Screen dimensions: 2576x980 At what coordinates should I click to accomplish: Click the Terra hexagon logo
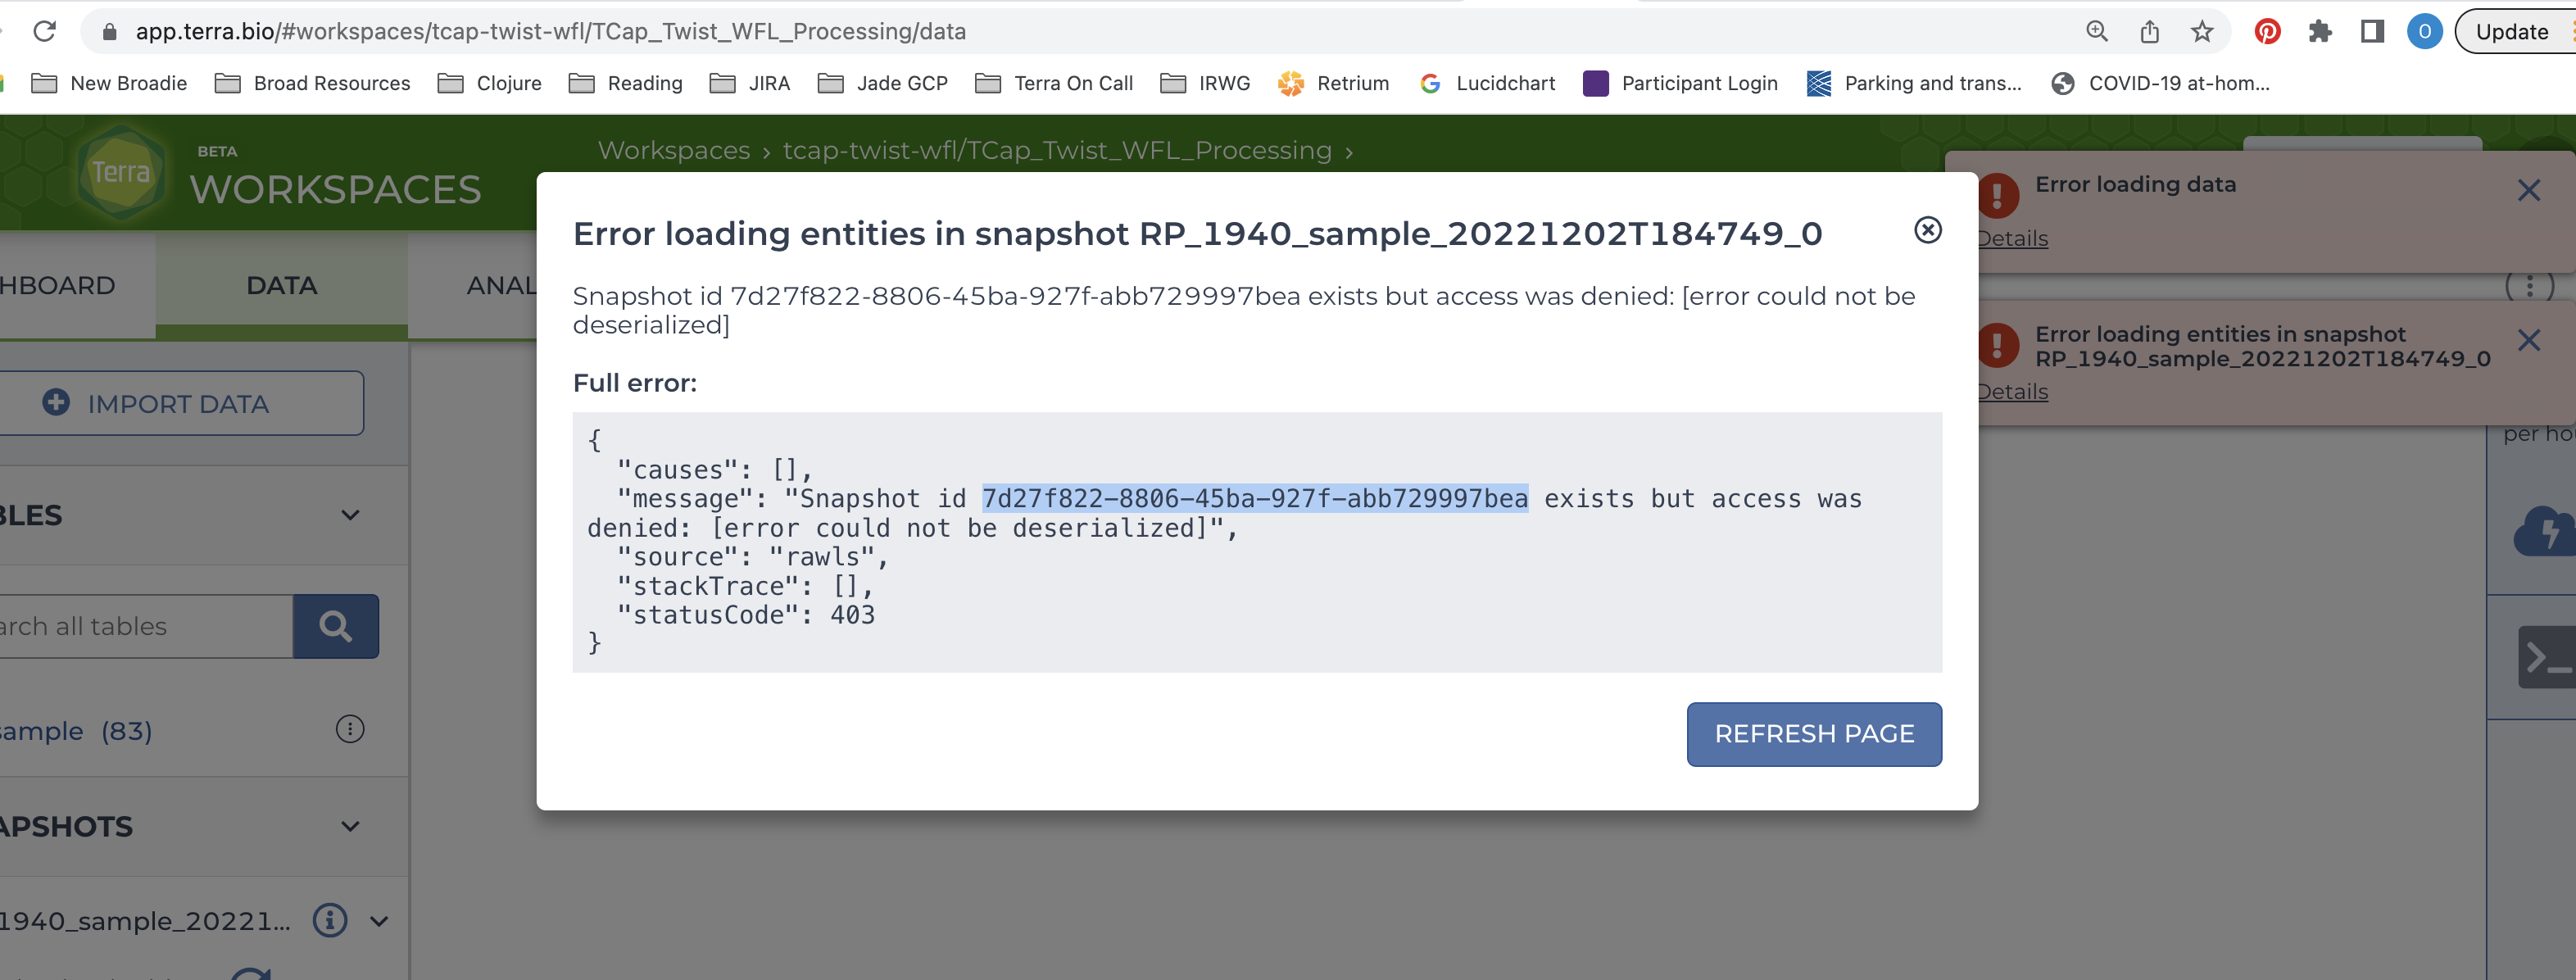pyautogui.click(x=121, y=173)
